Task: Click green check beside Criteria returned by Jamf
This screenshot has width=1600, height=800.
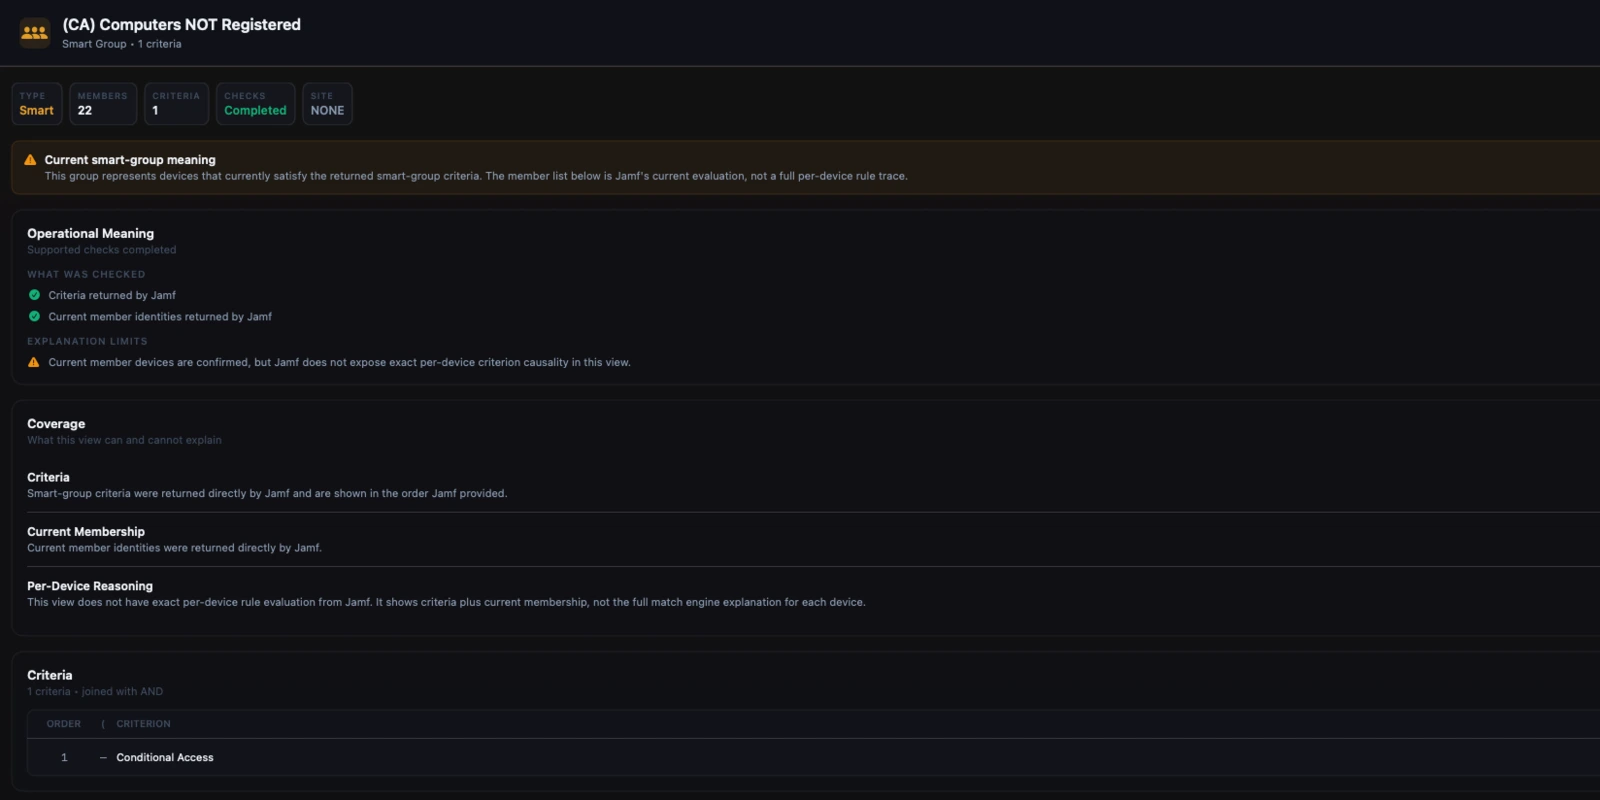Action: click(34, 295)
